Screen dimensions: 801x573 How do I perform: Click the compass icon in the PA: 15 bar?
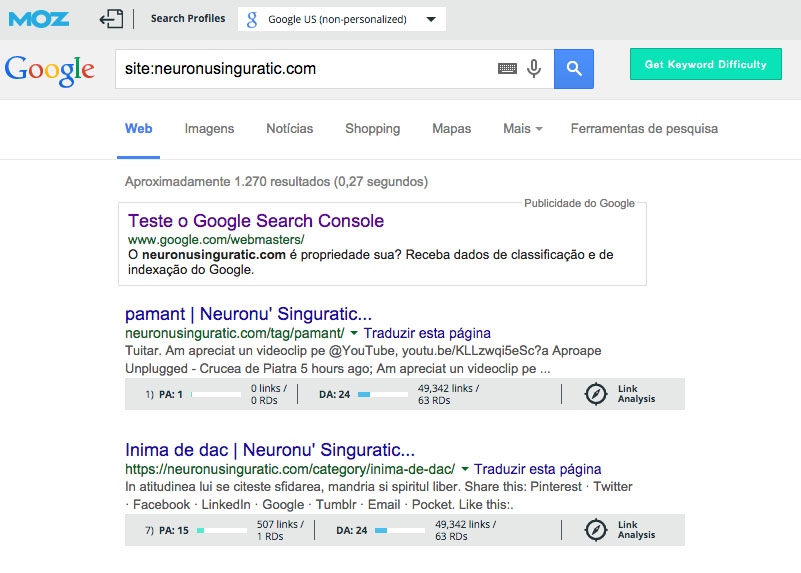coord(596,530)
